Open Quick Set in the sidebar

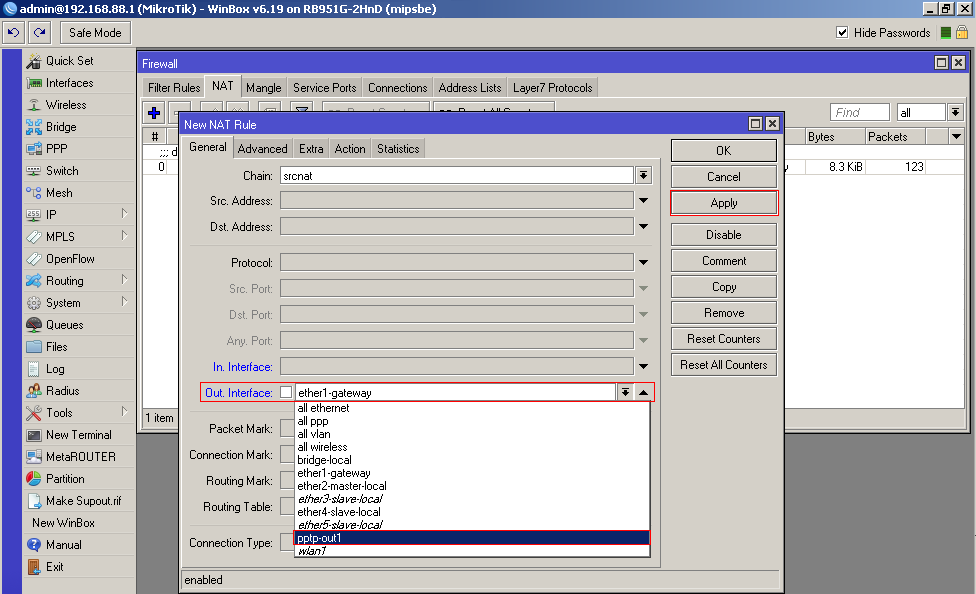(69, 61)
